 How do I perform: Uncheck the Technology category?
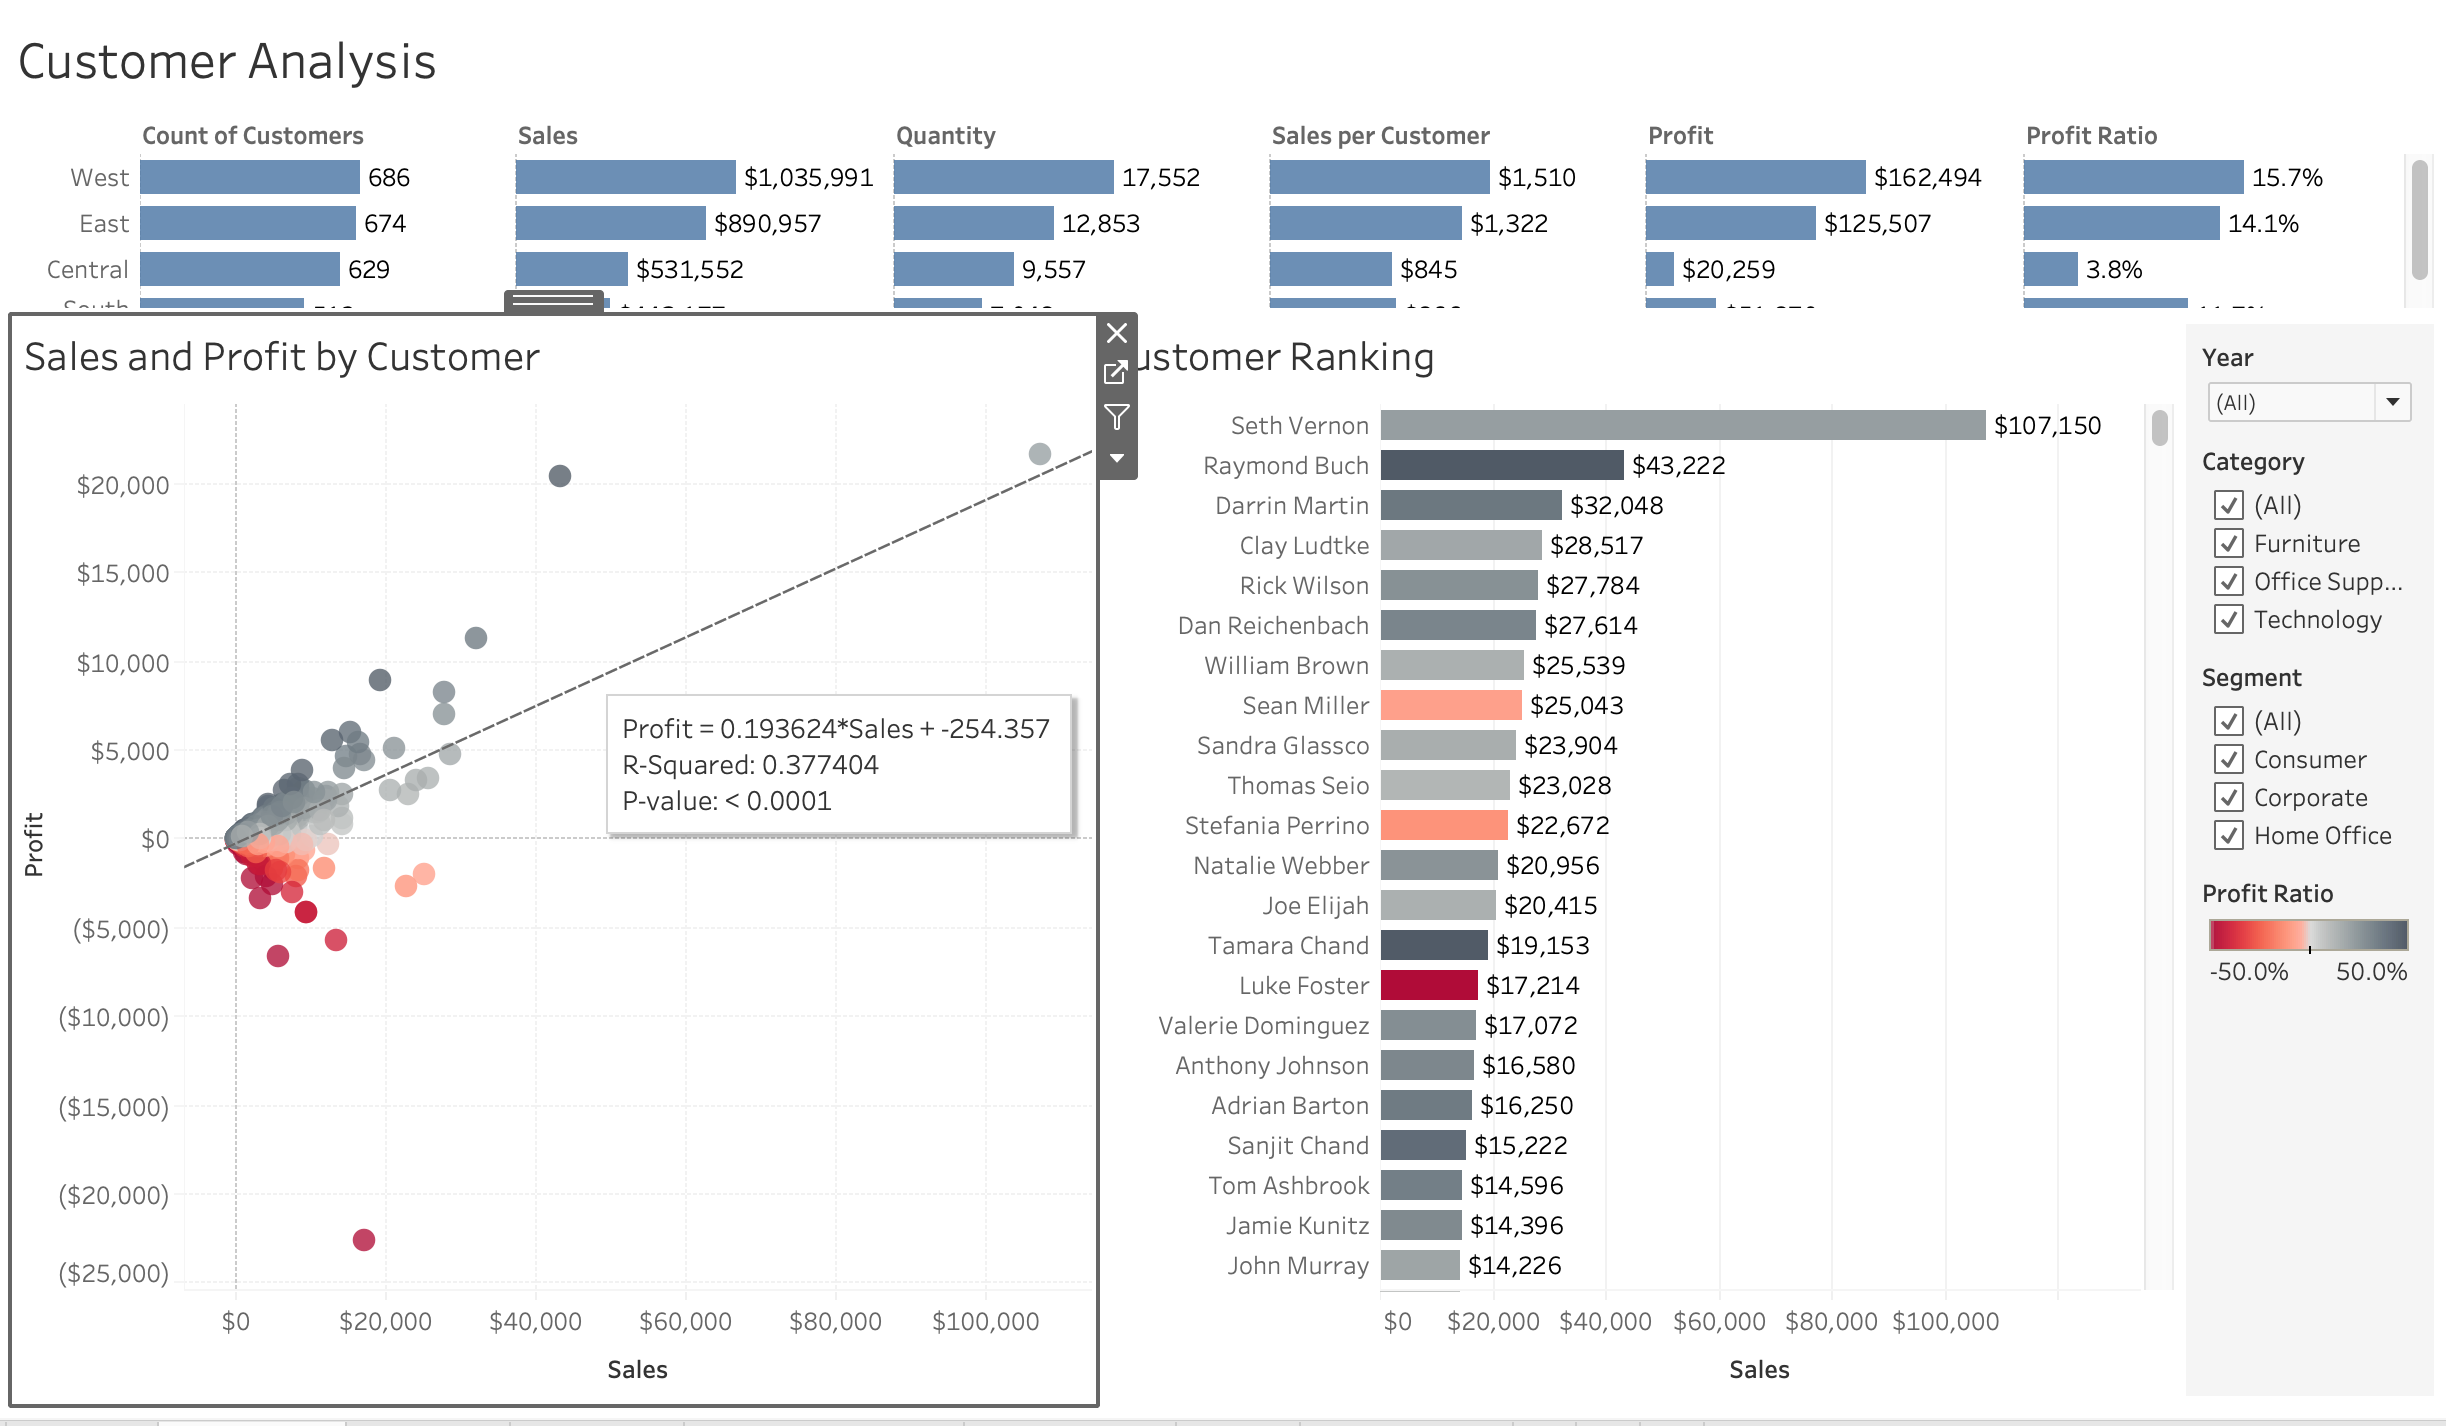click(2229, 619)
